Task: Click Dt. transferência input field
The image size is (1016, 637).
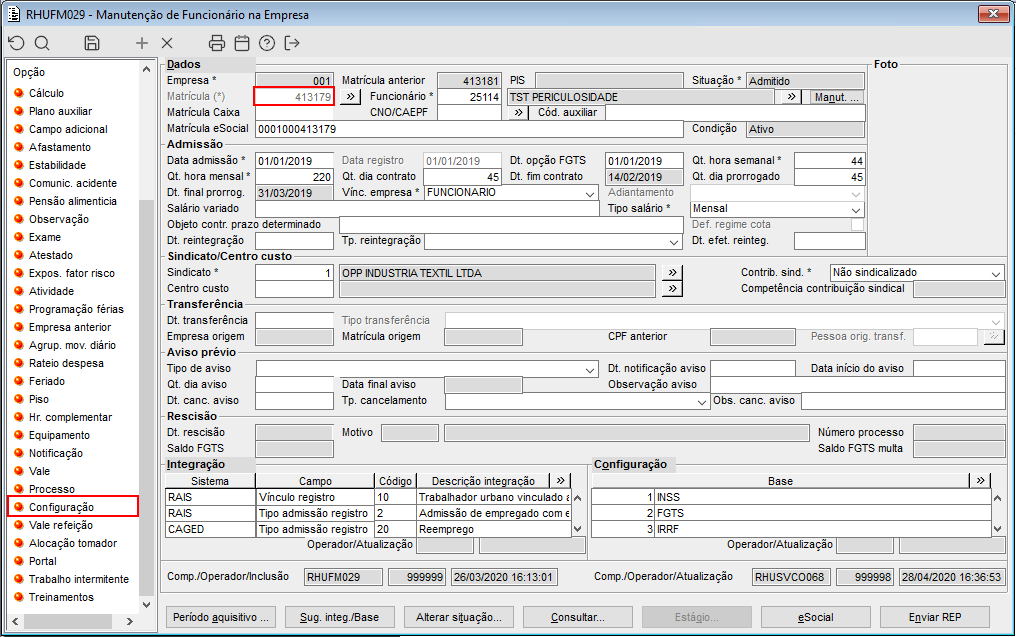Action: click(294, 321)
